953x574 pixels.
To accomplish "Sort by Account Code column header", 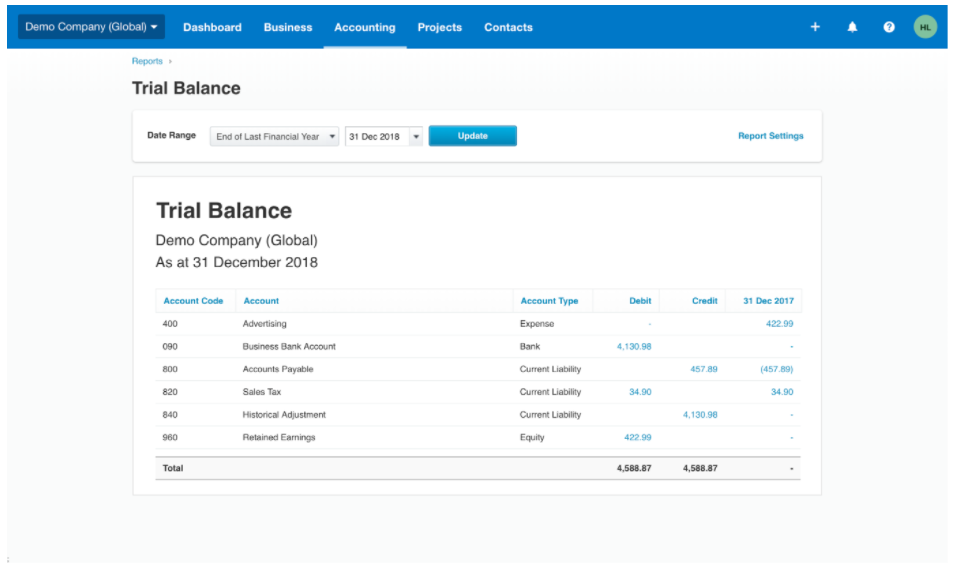I will tap(193, 301).
